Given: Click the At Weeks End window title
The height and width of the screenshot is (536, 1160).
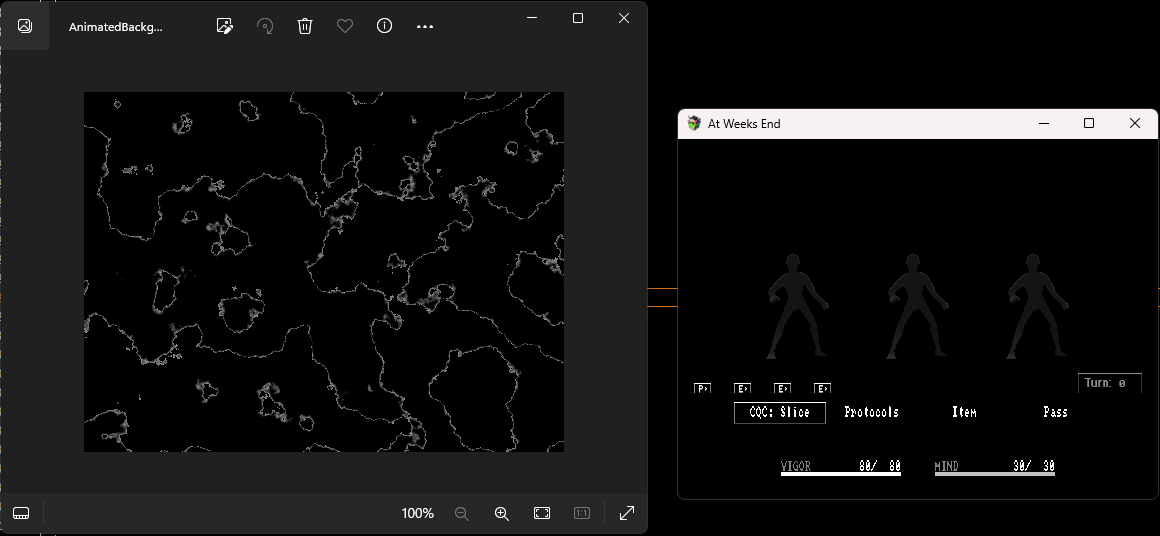Looking at the screenshot, I should click(x=744, y=124).
